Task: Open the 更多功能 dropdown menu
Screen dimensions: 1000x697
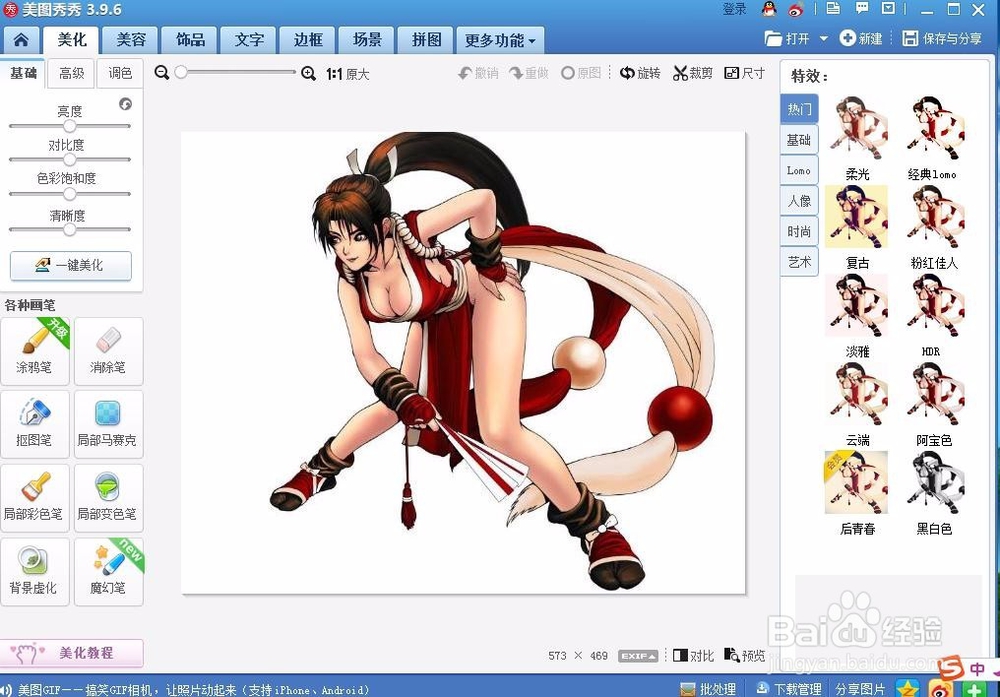Action: [498, 40]
